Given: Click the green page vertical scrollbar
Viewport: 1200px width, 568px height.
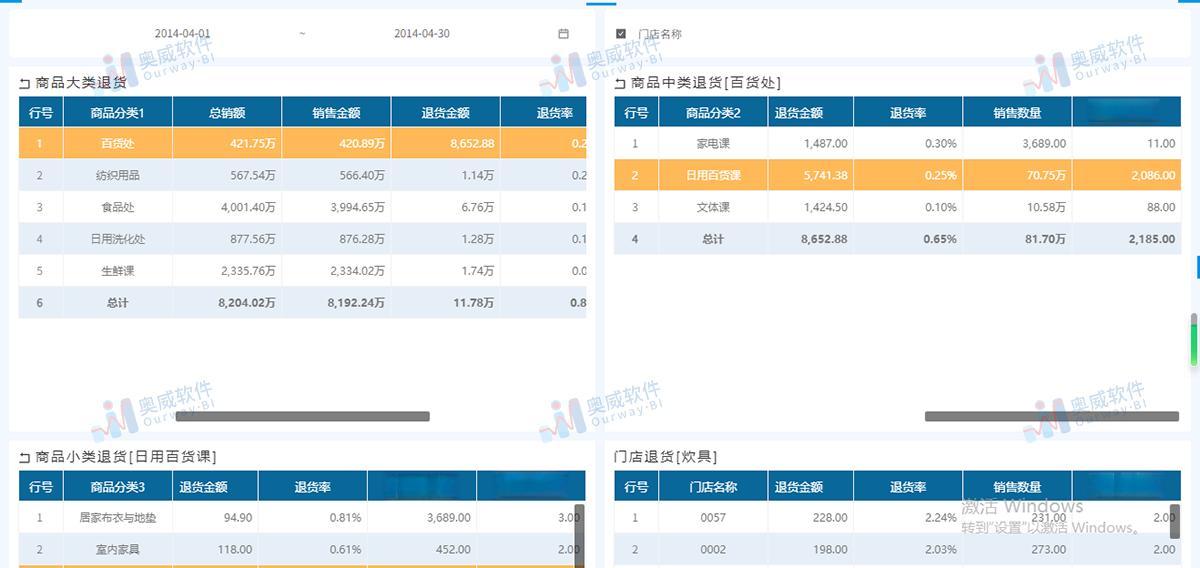Looking at the screenshot, I should coord(1194,342).
